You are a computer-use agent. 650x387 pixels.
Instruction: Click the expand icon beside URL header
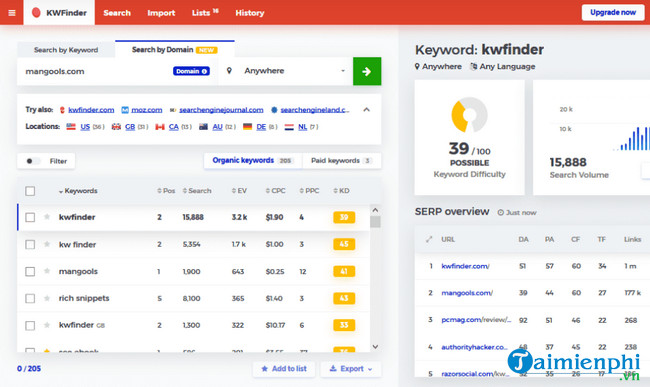click(x=429, y=239)
